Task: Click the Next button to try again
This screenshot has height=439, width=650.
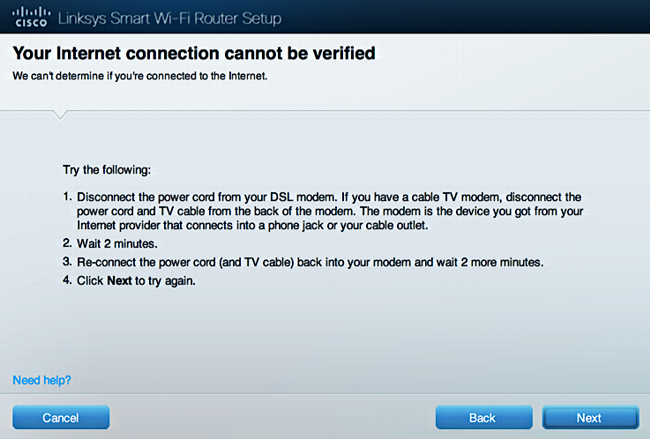Action: [x=590, y=417]
